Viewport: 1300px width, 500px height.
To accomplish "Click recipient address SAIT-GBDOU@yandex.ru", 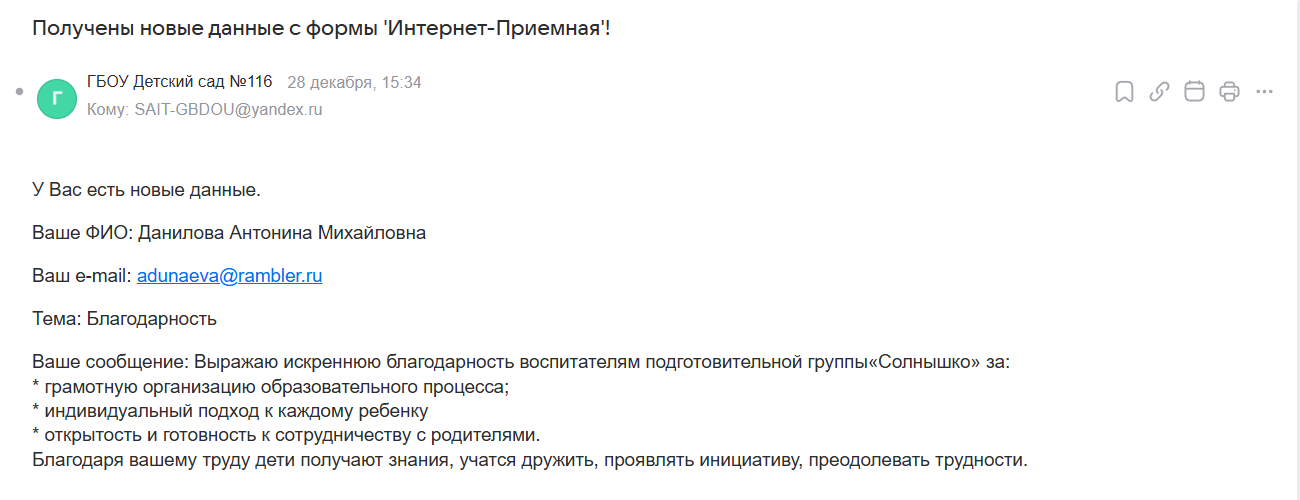I will [228, 110].
